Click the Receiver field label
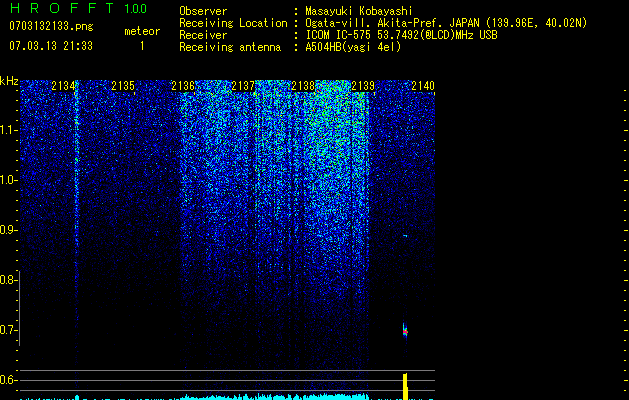This screenshot has height=400, width=629. click(203, 35)
